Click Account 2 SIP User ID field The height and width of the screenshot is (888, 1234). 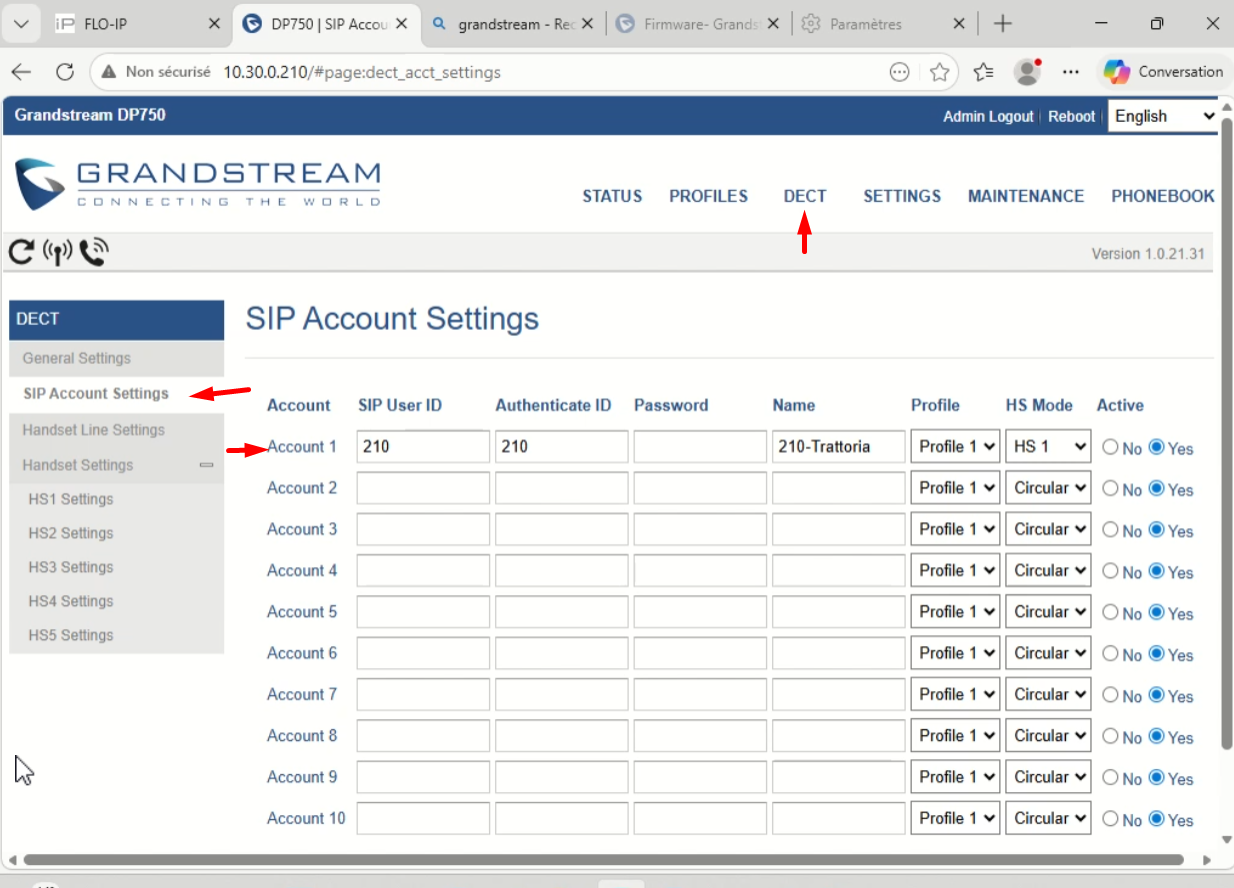423,488
